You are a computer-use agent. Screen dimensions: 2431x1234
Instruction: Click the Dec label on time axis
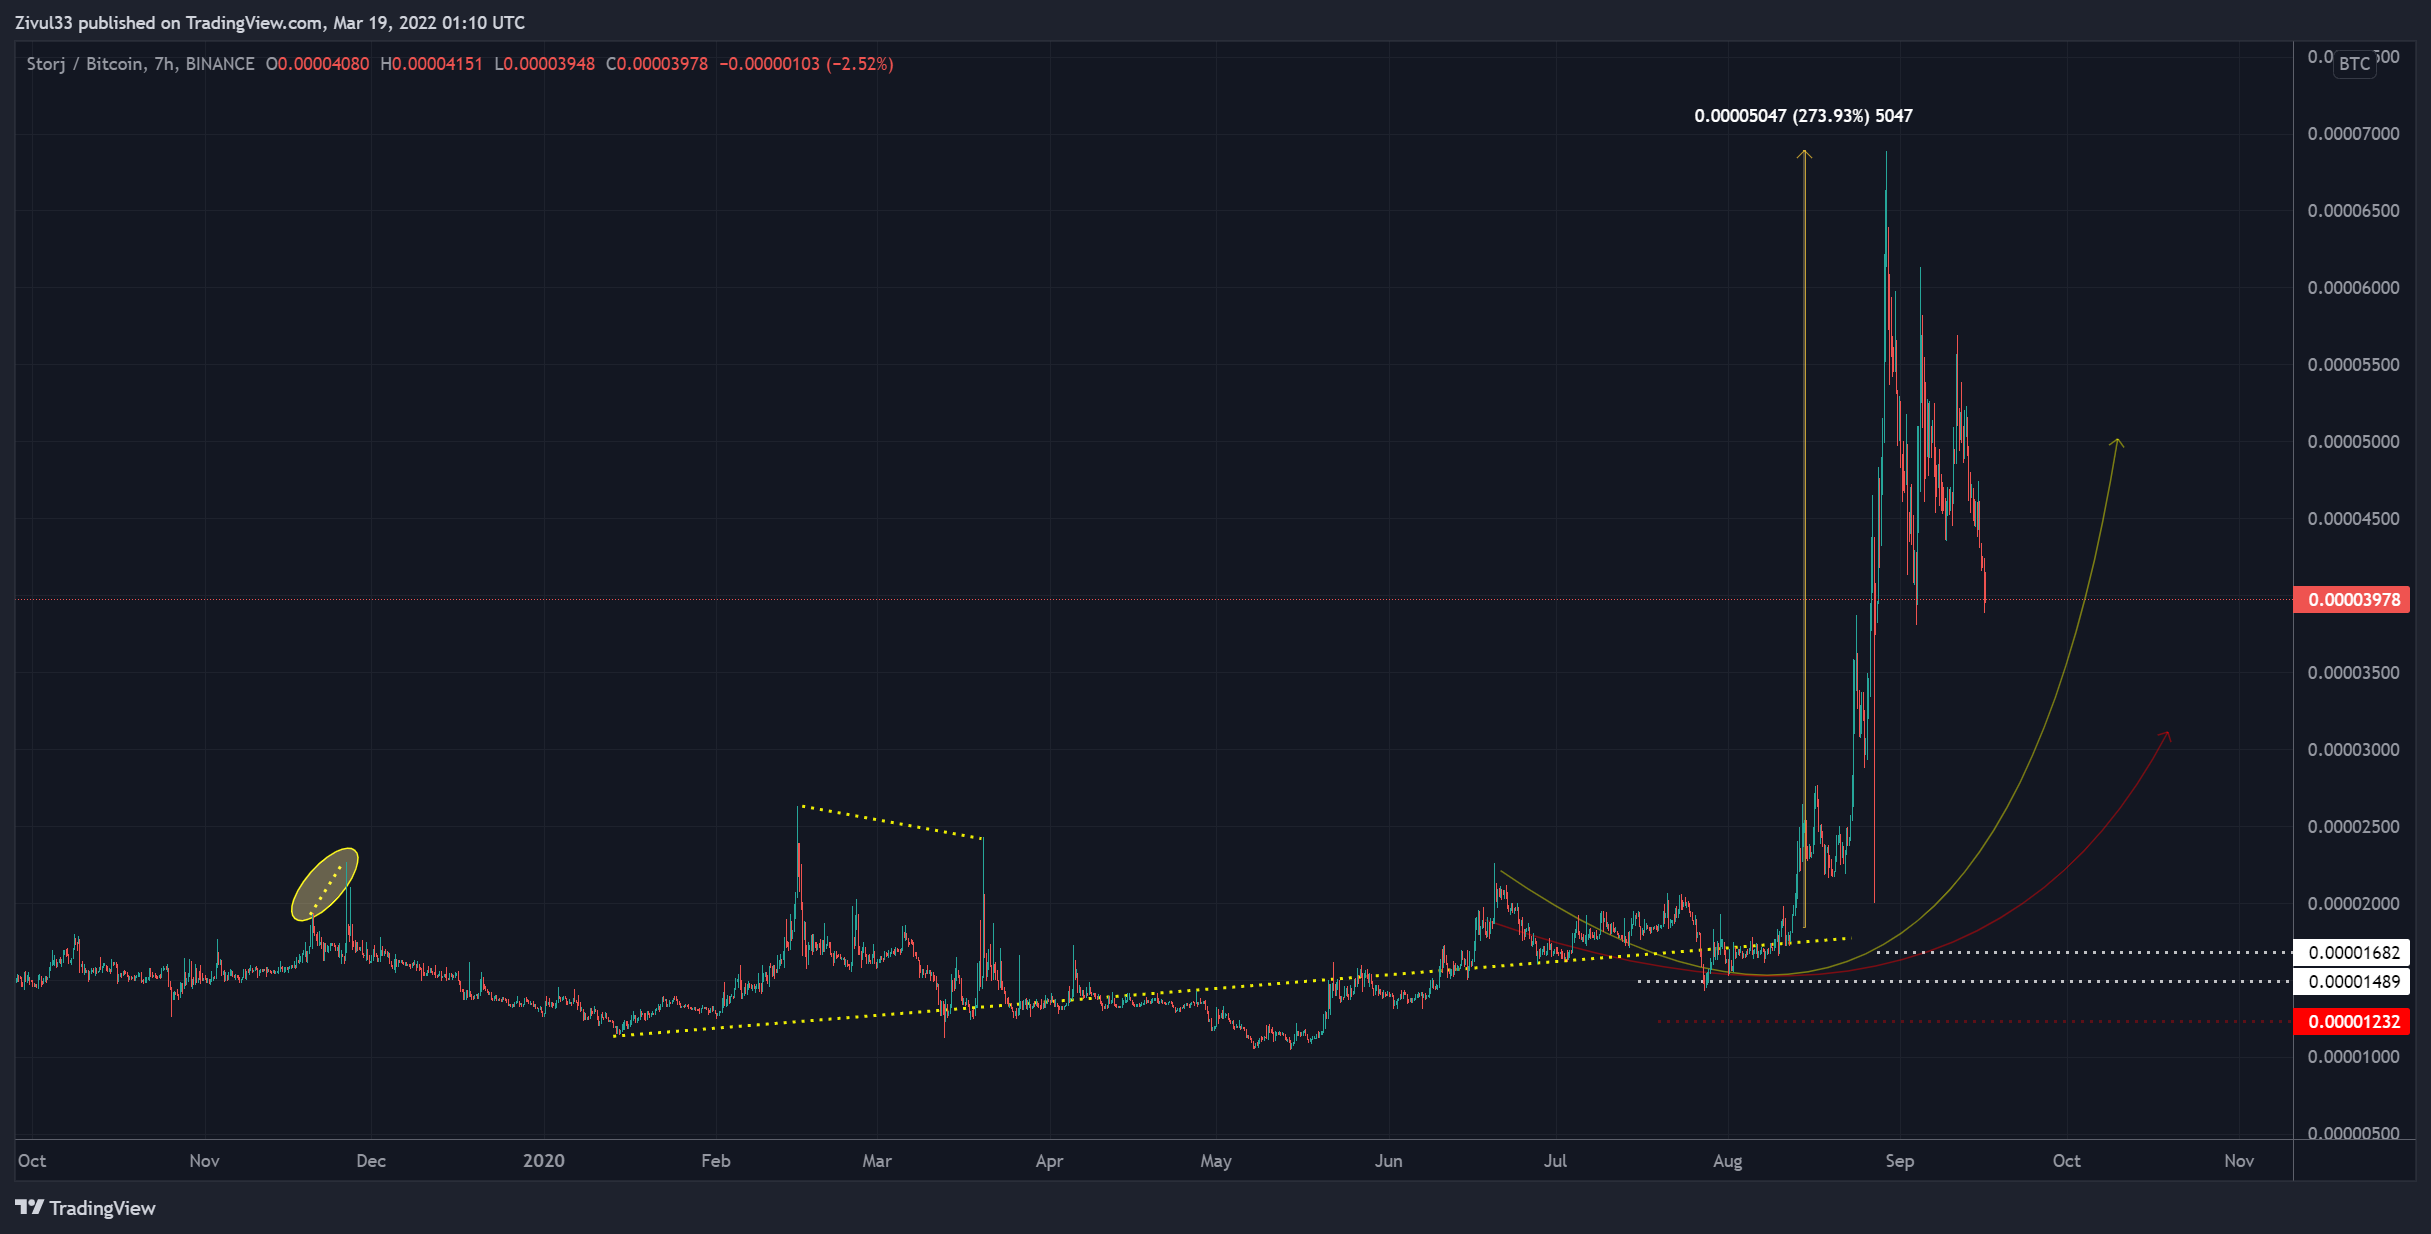(x=371, y=1161)
